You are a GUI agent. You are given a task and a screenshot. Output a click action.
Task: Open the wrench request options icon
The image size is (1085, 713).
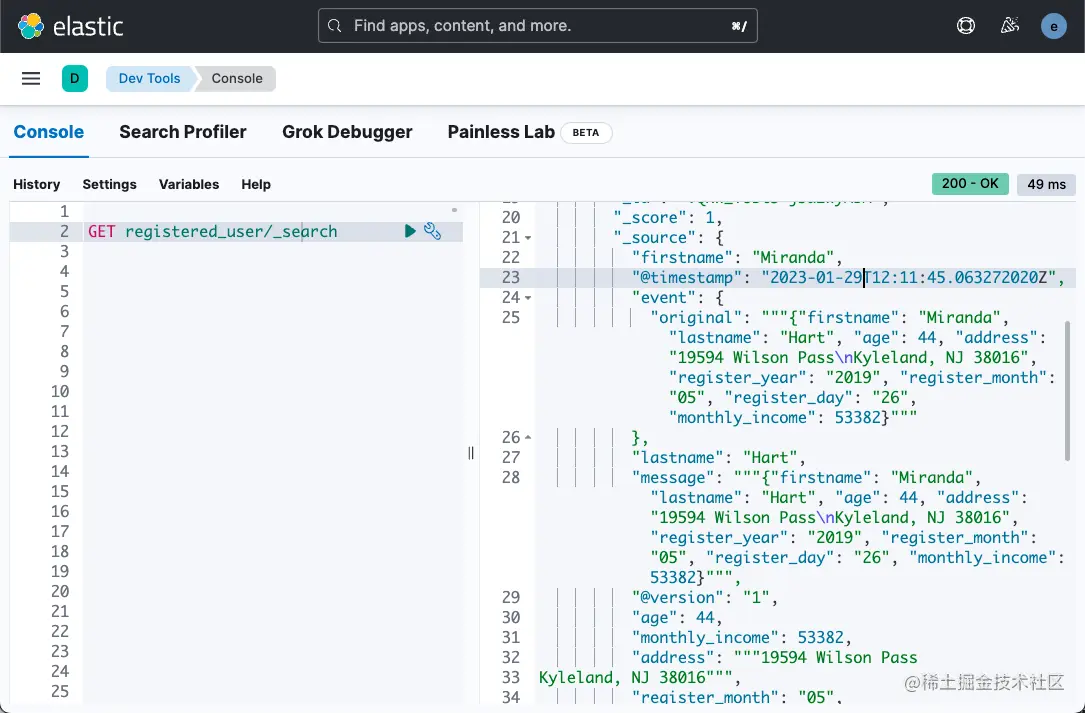coord(432,231)
